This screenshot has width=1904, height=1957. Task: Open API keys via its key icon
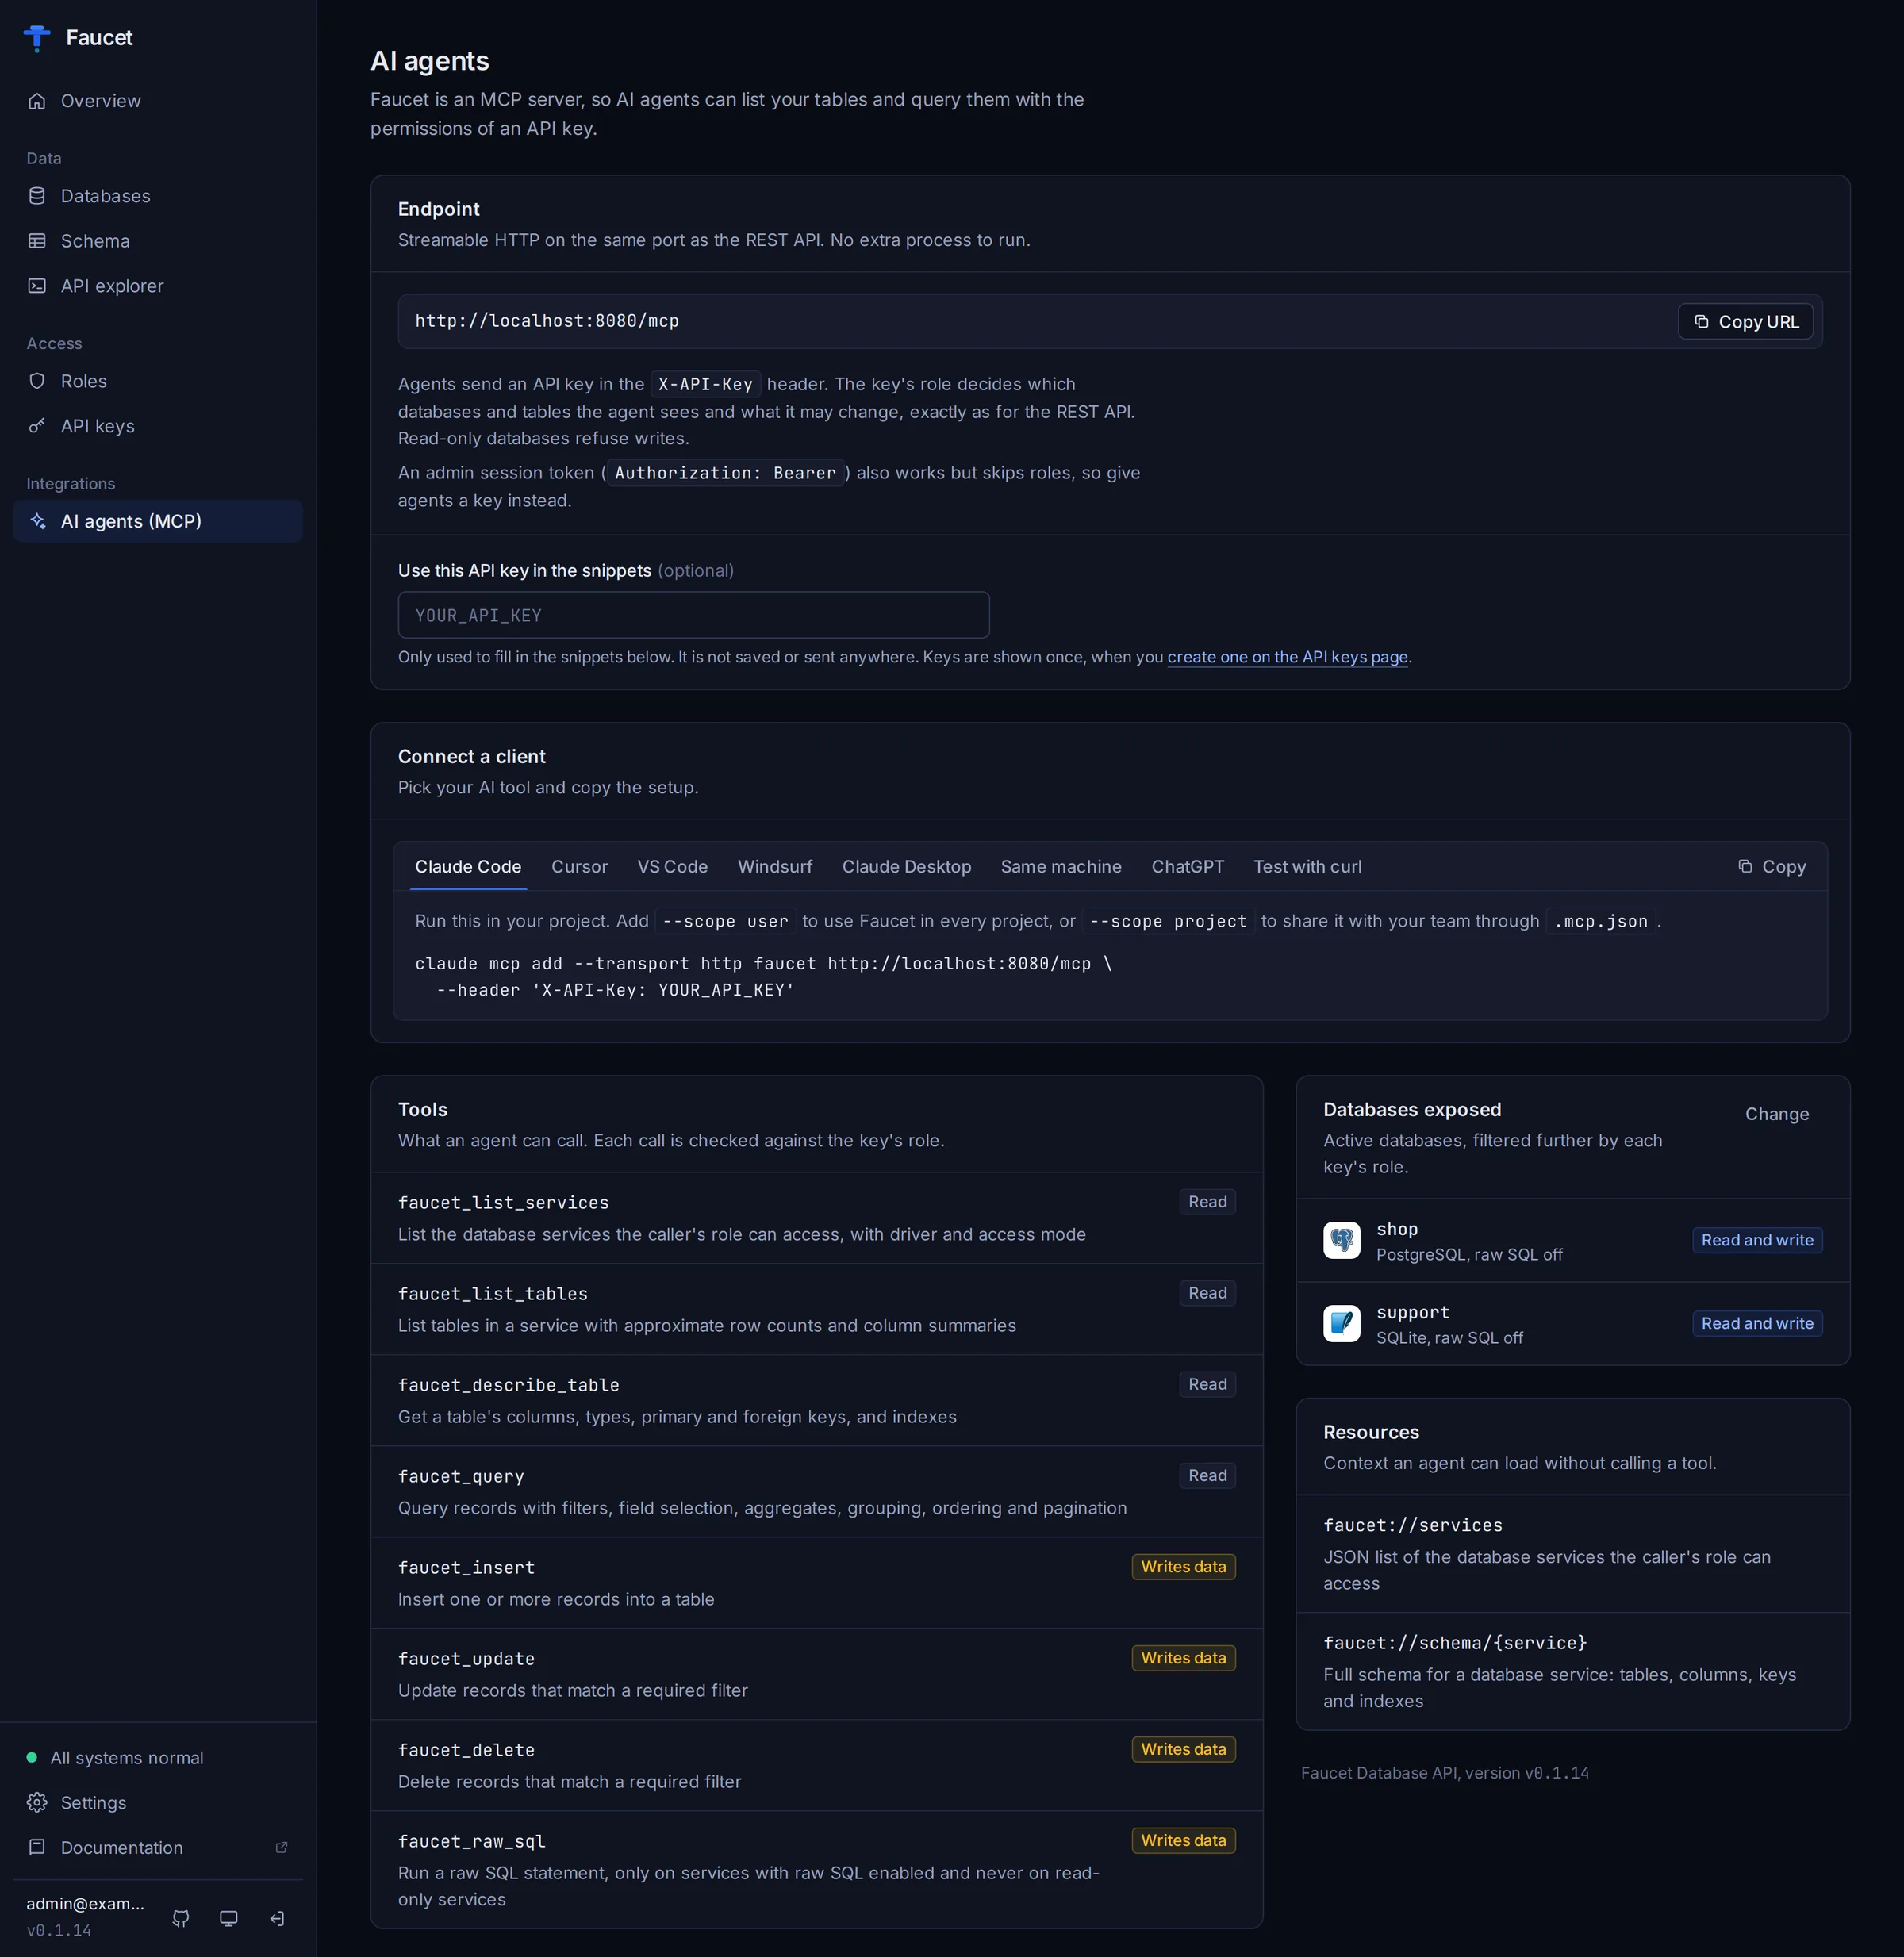tap(37, 426)
